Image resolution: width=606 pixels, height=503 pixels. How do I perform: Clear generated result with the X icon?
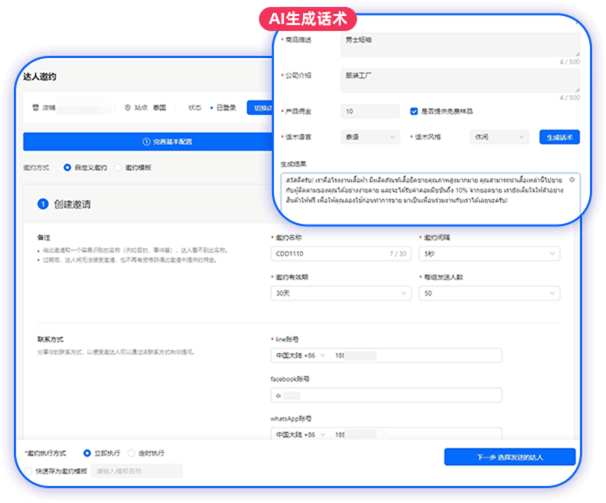click(x=572, y=179)
